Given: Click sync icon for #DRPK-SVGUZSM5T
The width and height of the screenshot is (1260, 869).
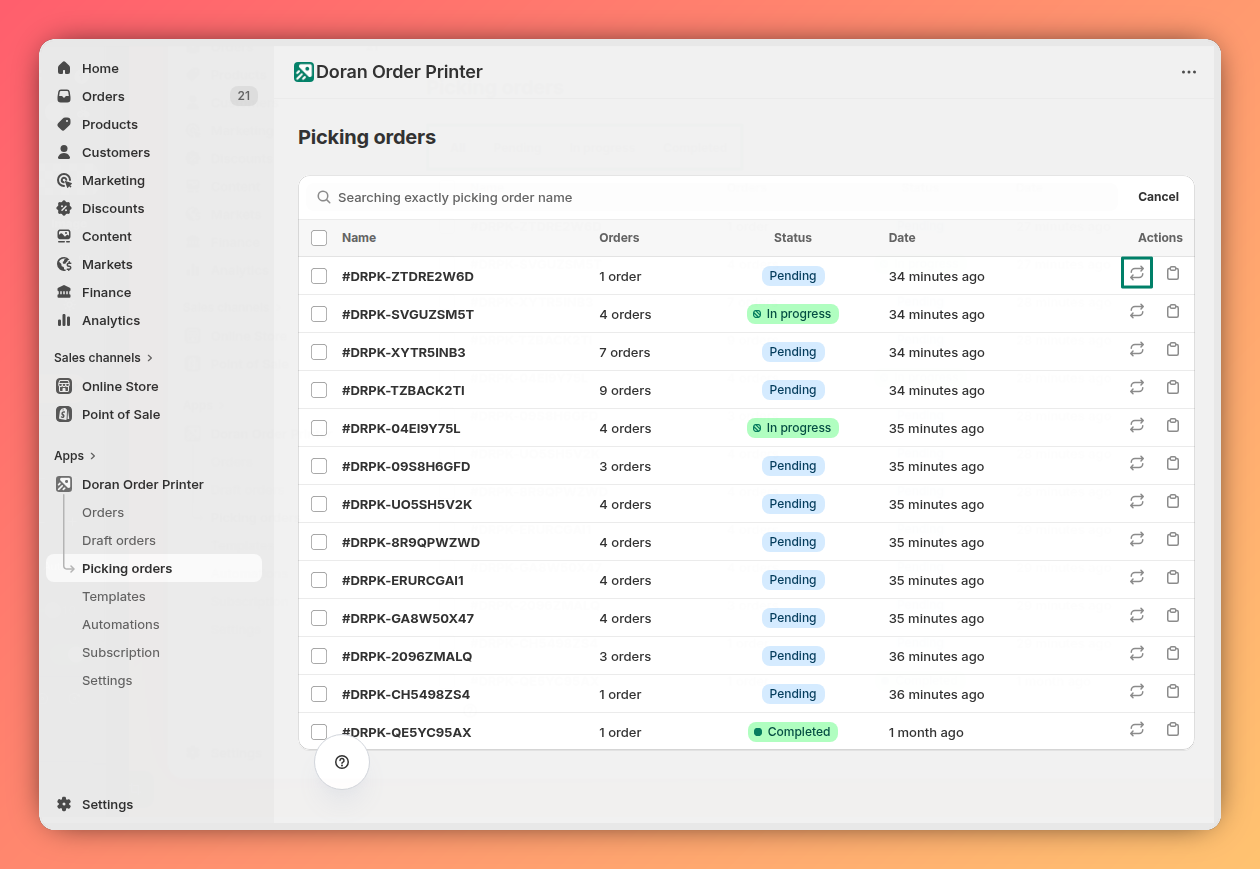Looking at the screenshot, I should 1137,311.
